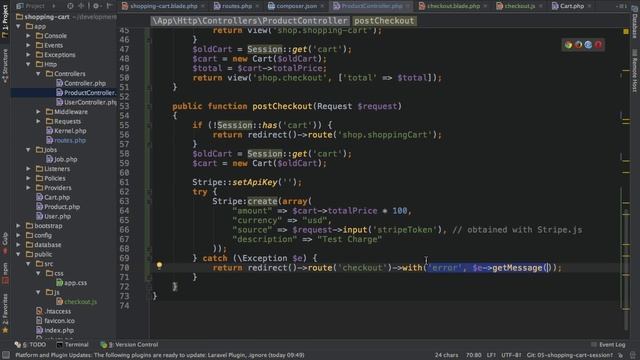The width and height of the screenshot is (640, 360).
Task: Hide the Project panel with toolbar icon
Action: tap(109, 6)
